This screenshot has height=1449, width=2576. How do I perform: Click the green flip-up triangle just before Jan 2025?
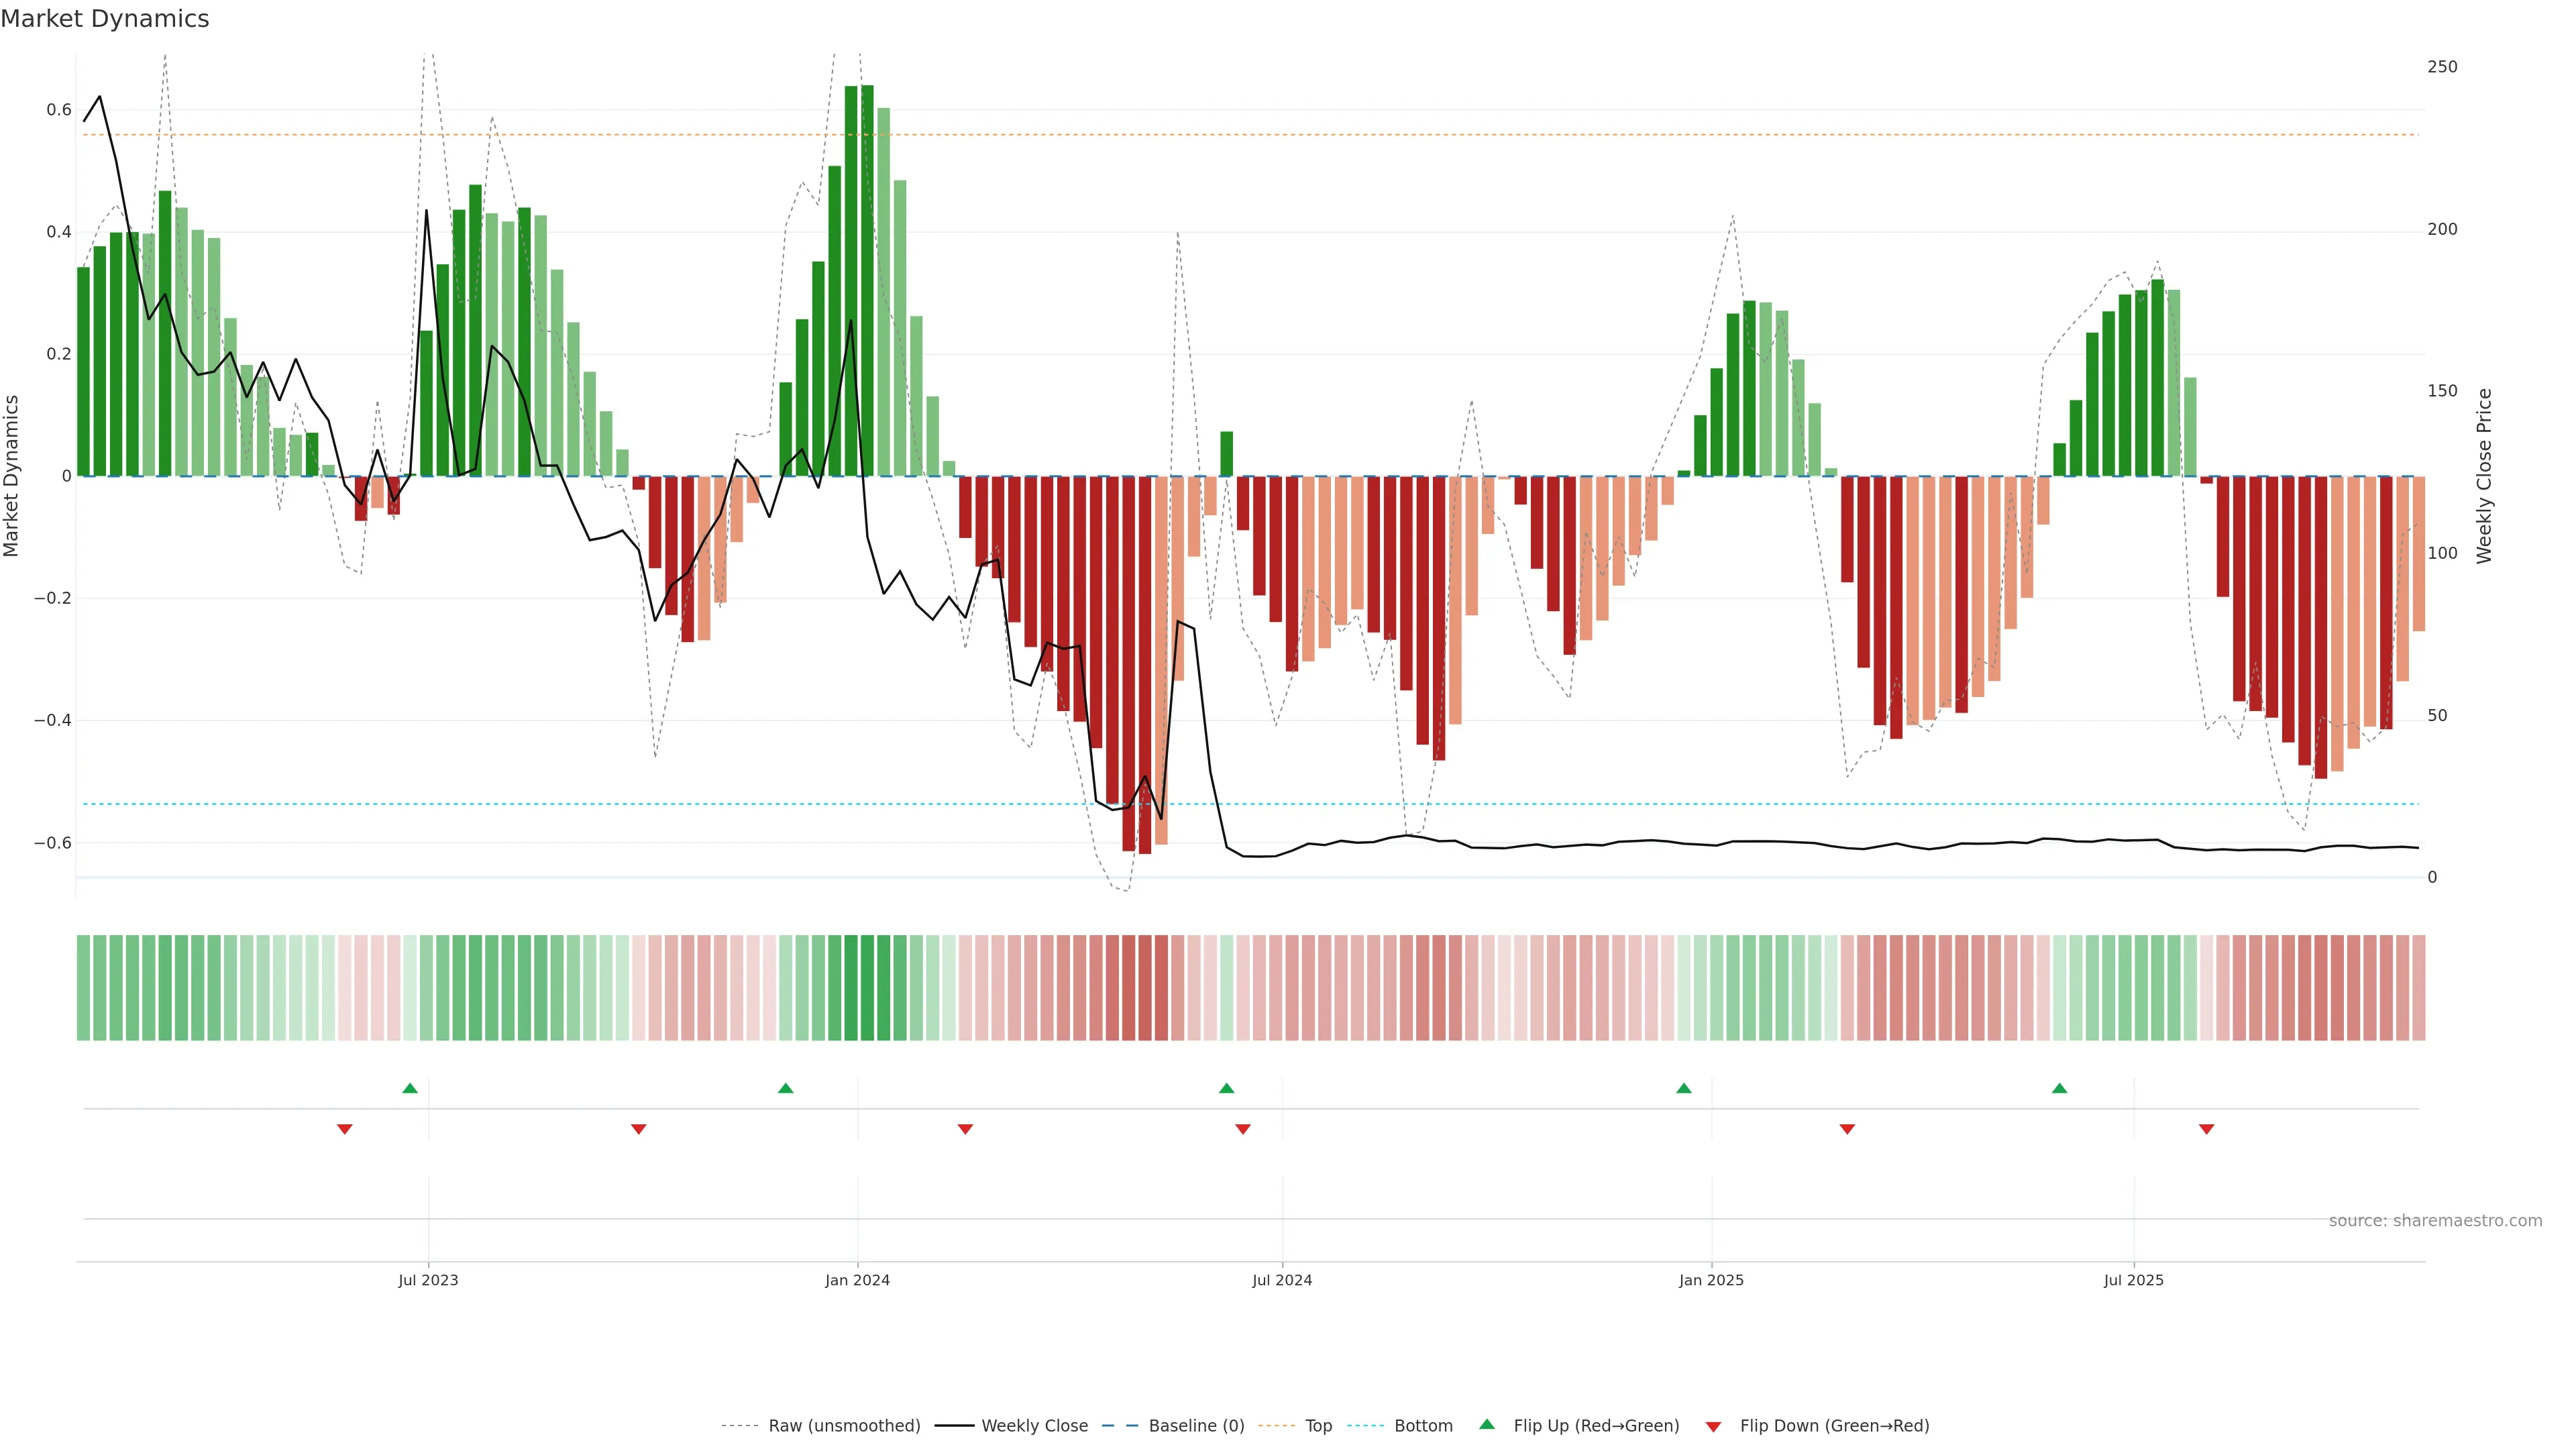(1684, 1088)
